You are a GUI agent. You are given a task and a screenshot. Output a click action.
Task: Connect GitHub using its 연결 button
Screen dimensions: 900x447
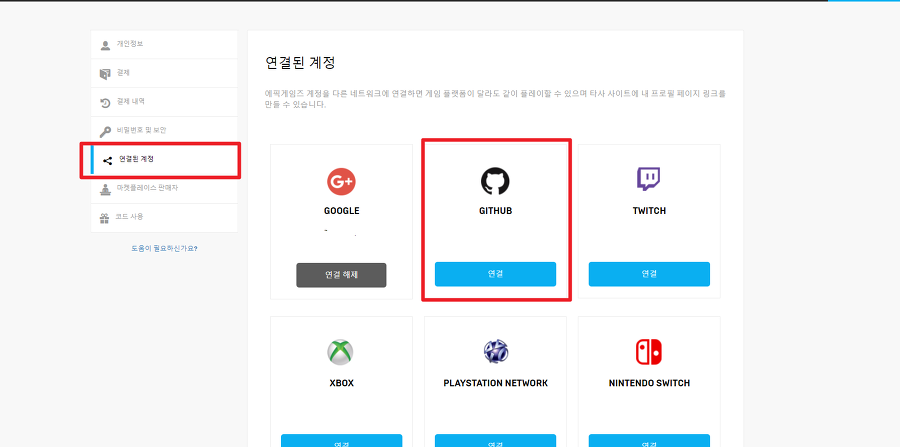[x=495, y=274]
